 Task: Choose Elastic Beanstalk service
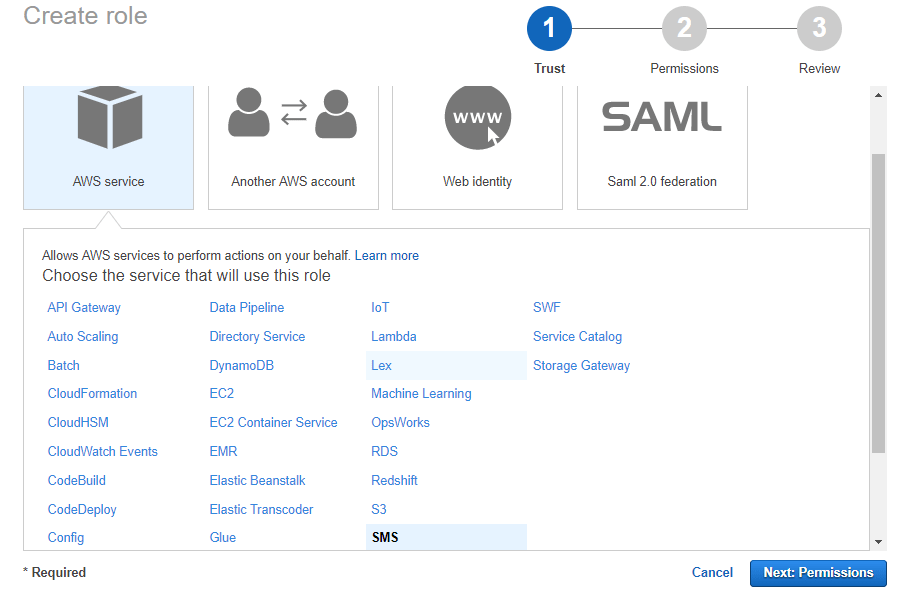click(x=258, y=481)
